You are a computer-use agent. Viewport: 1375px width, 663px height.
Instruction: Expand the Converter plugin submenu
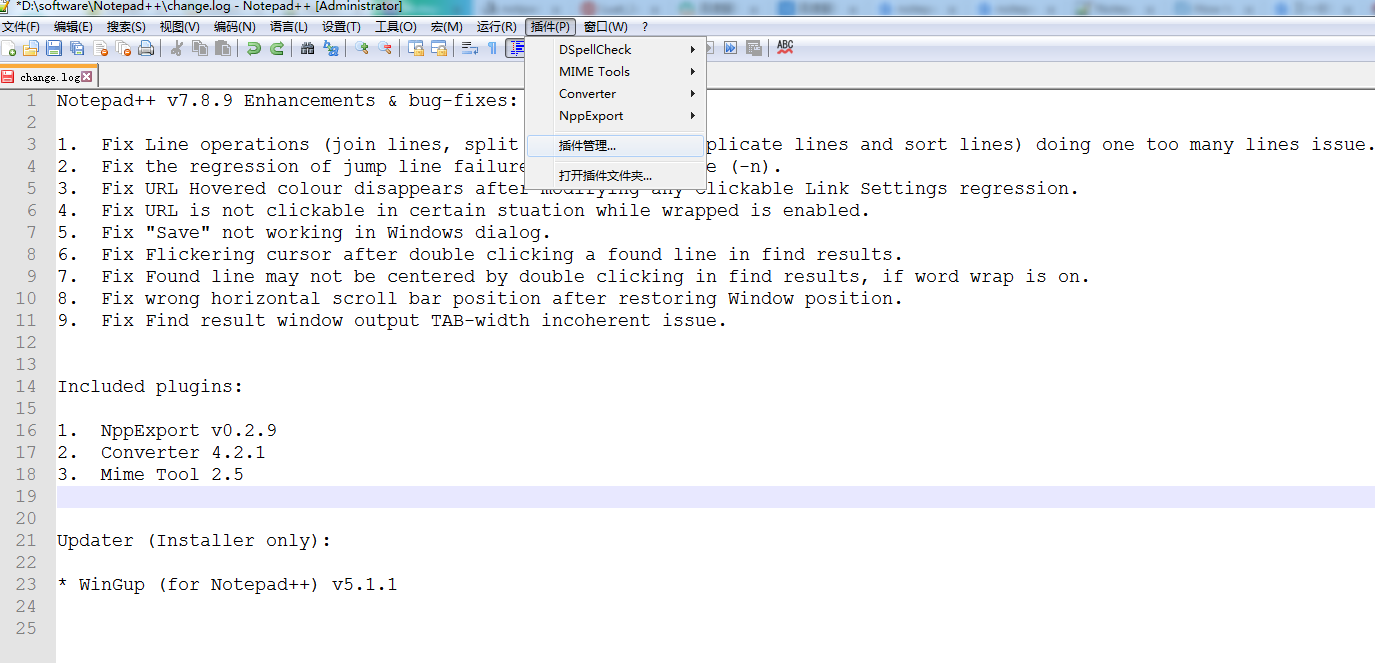coord(616,93)
